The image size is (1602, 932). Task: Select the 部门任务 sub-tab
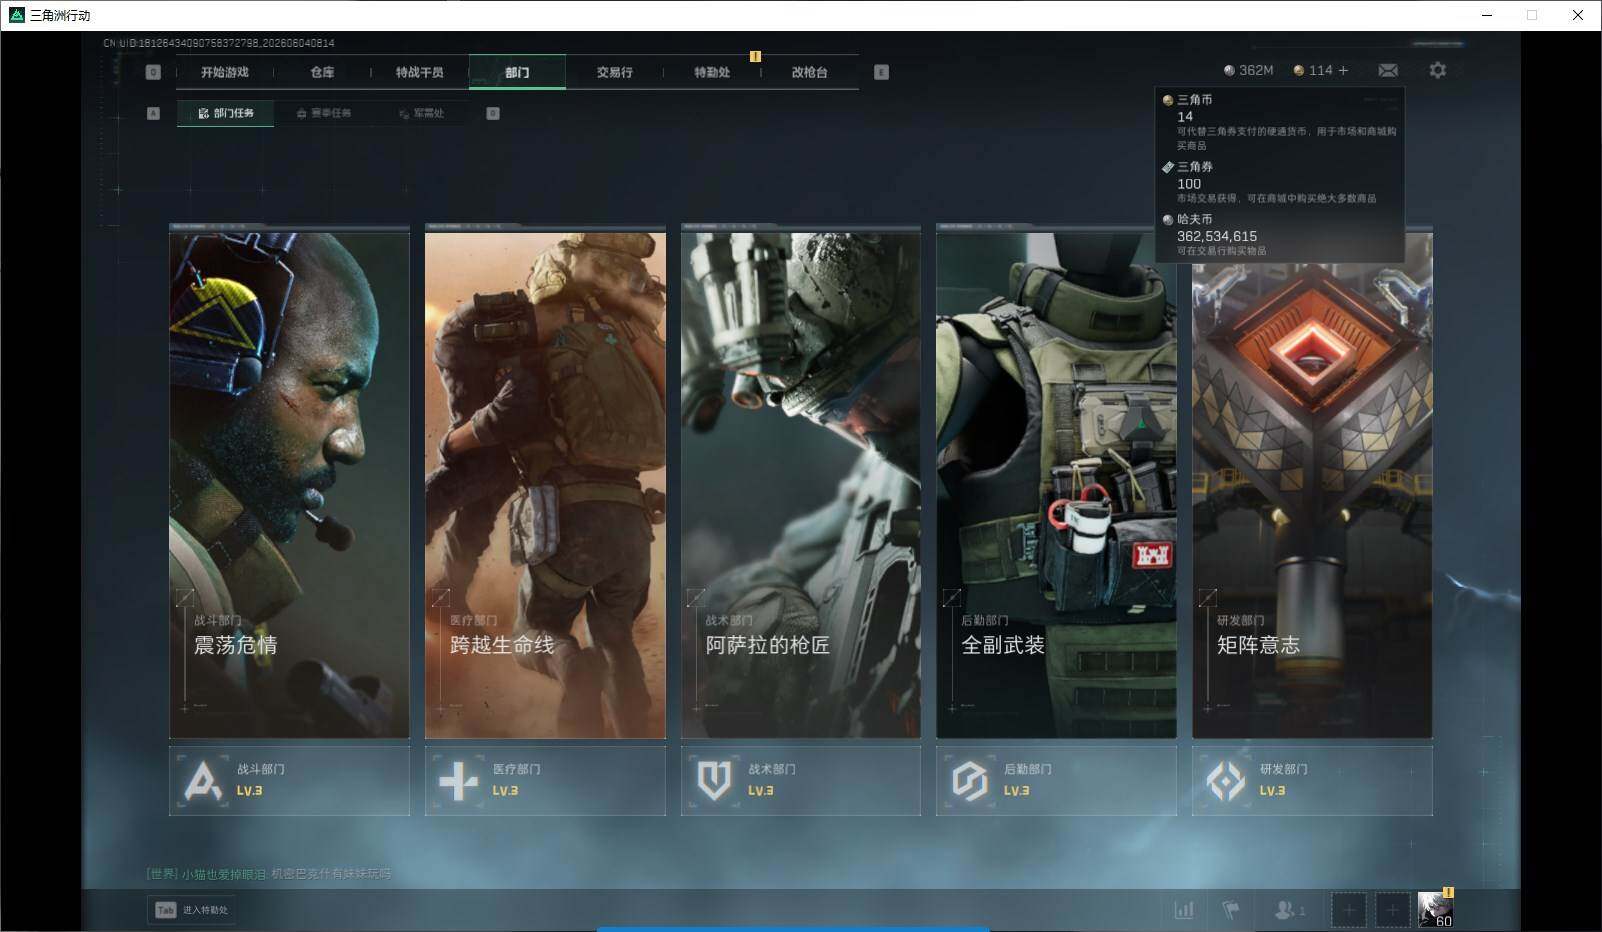point(226,113)
